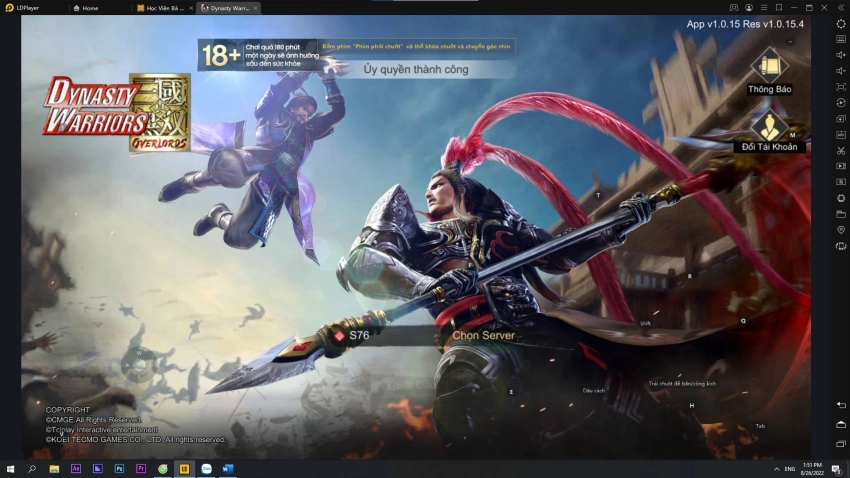Image resolution: width=850 pixels, height=478 pixels.
Task: Collapse the sidebar with the double-chevron
Action: point(841,7)
